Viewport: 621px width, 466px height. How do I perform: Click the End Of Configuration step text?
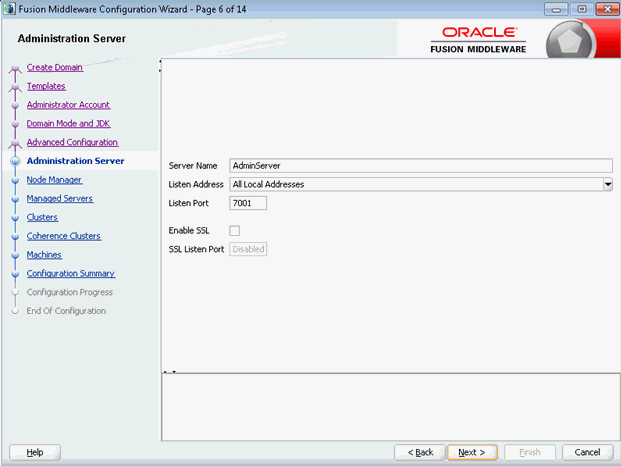[x=66, y=311]
